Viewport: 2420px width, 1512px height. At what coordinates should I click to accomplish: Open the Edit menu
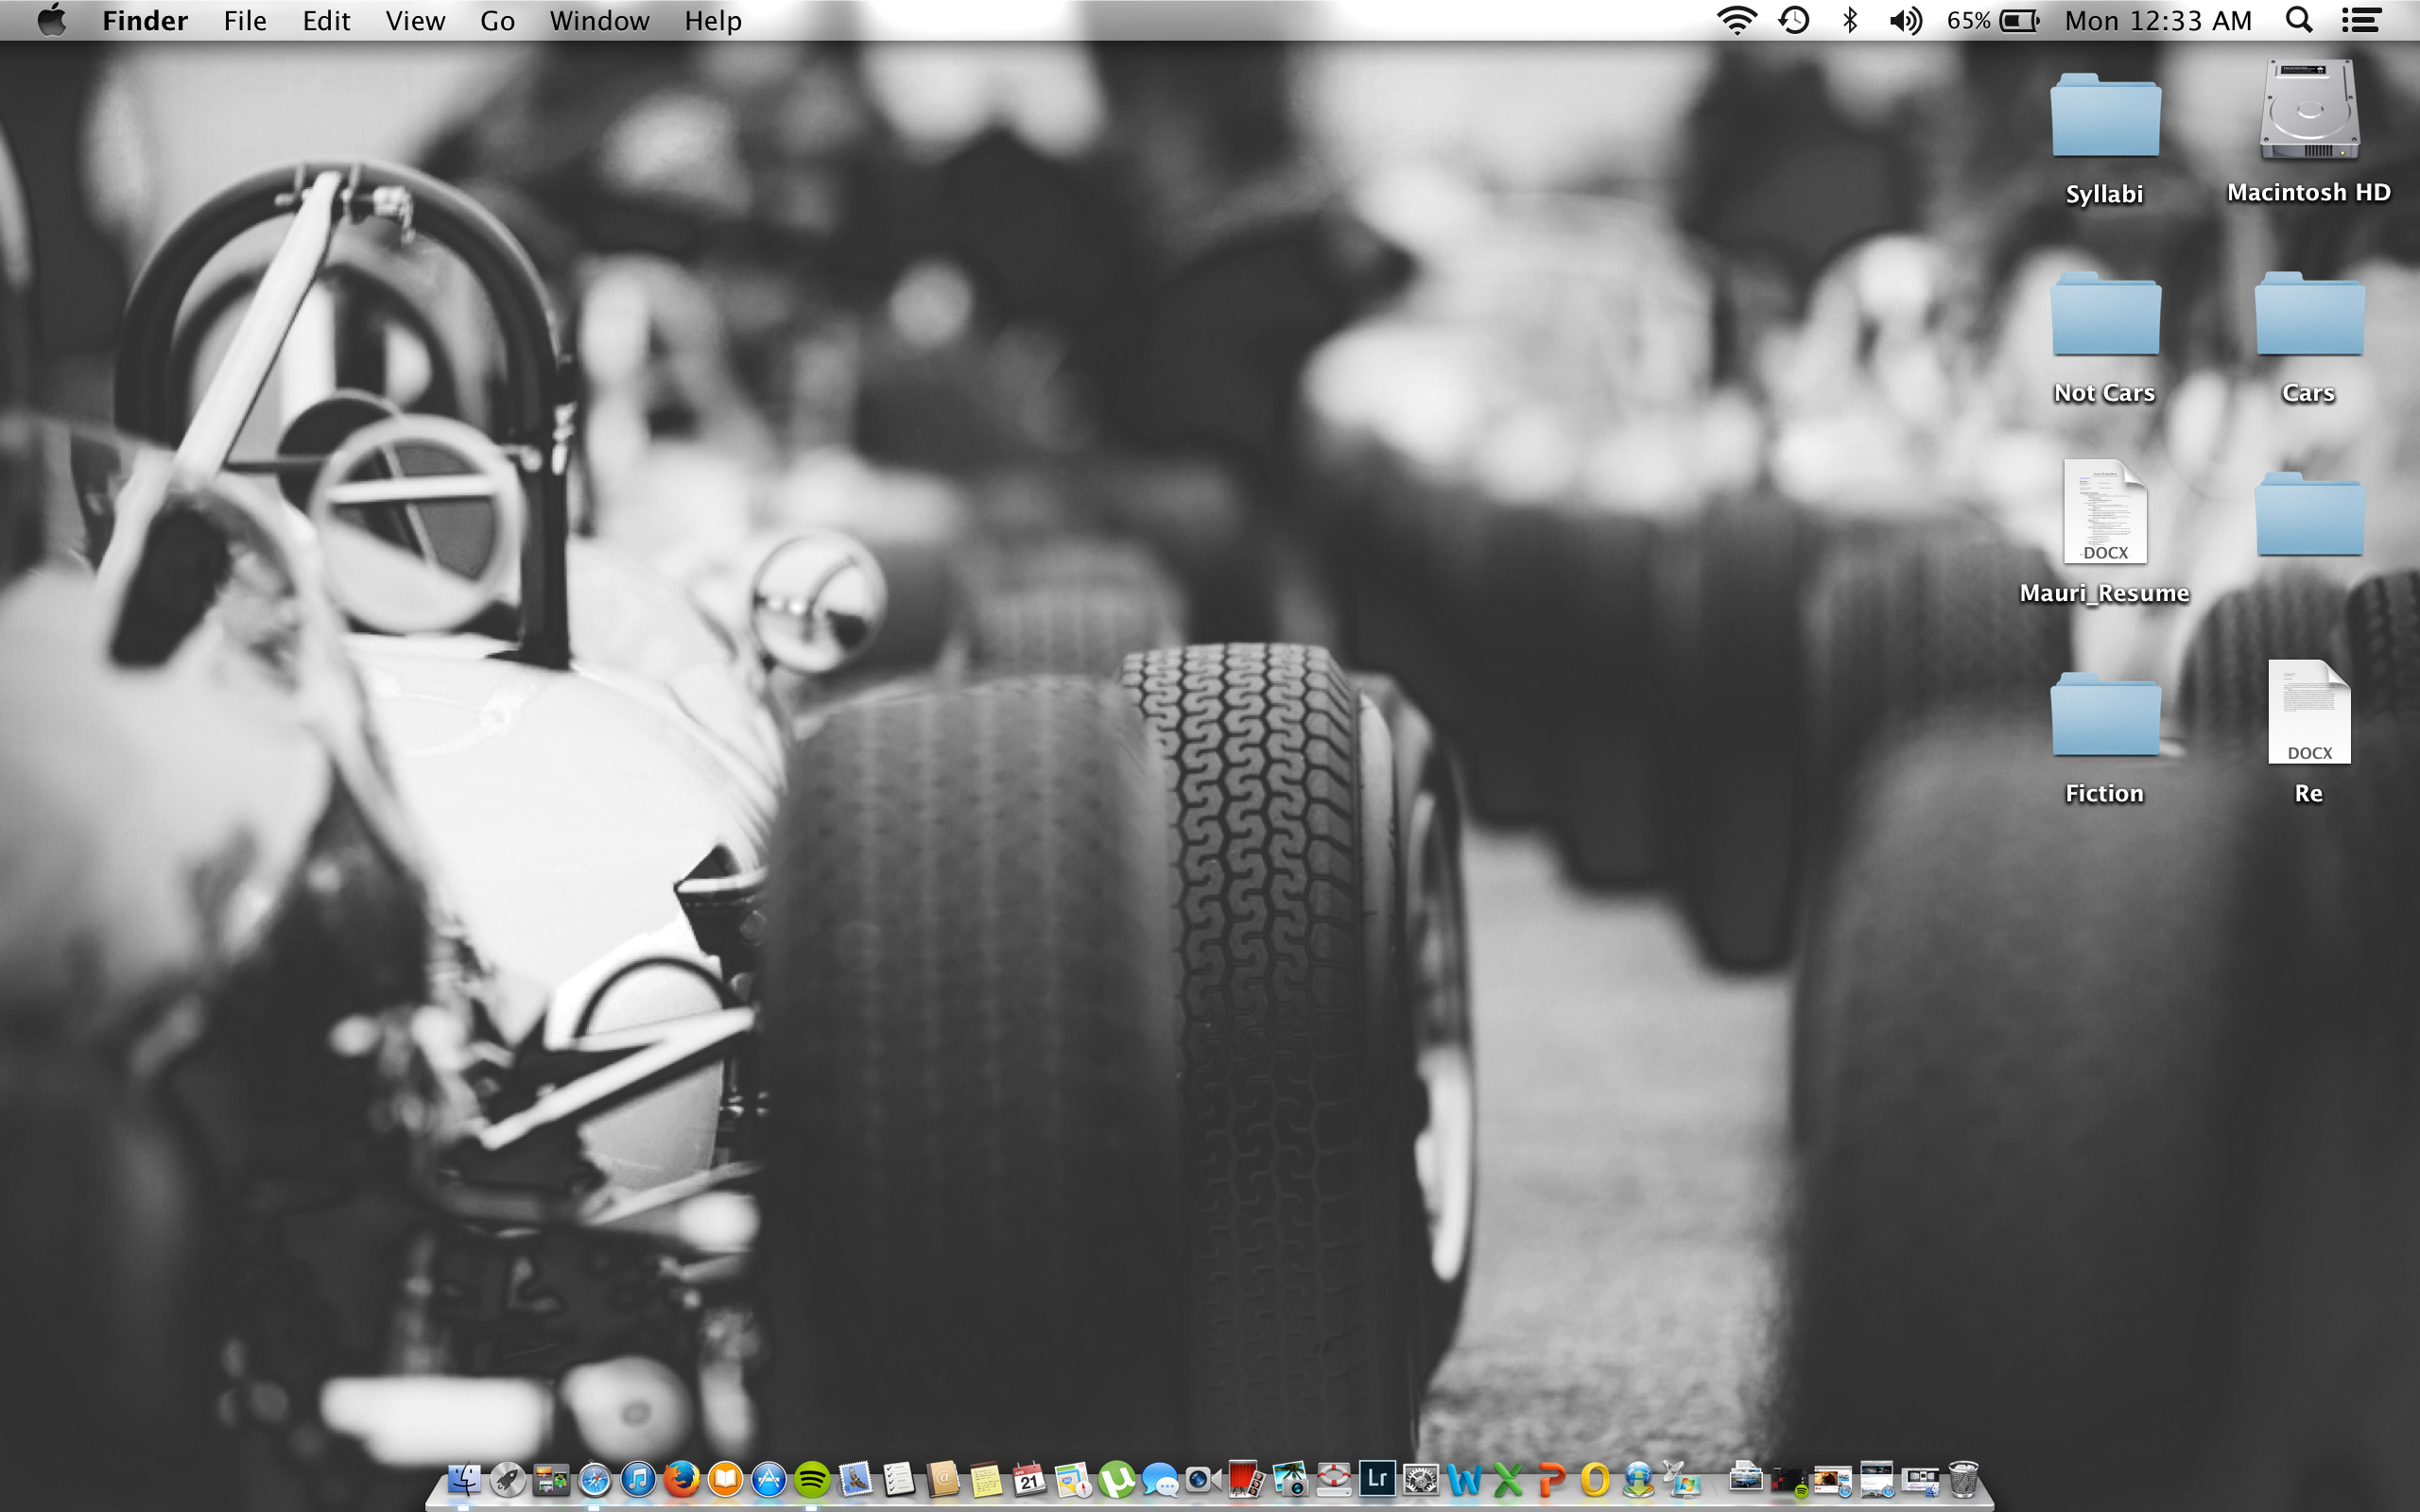326,20
